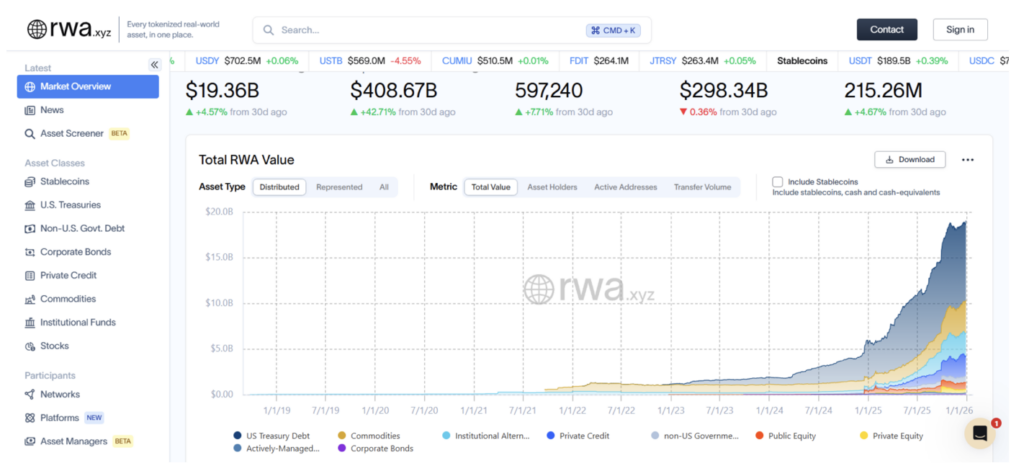
Task: Select the All asset type option
Action: point(384,187)
